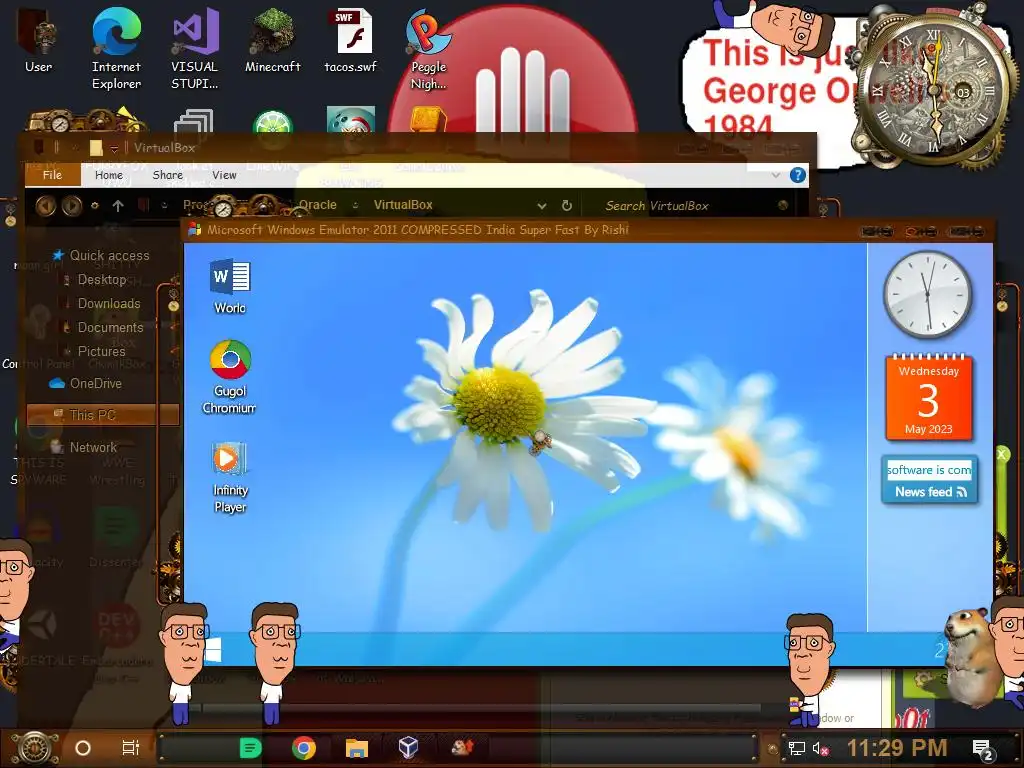Select Oracle in the address breadcrumb
Image resolution: width=1024 pixels, height=768 pixels.
(x=317, y=205)
